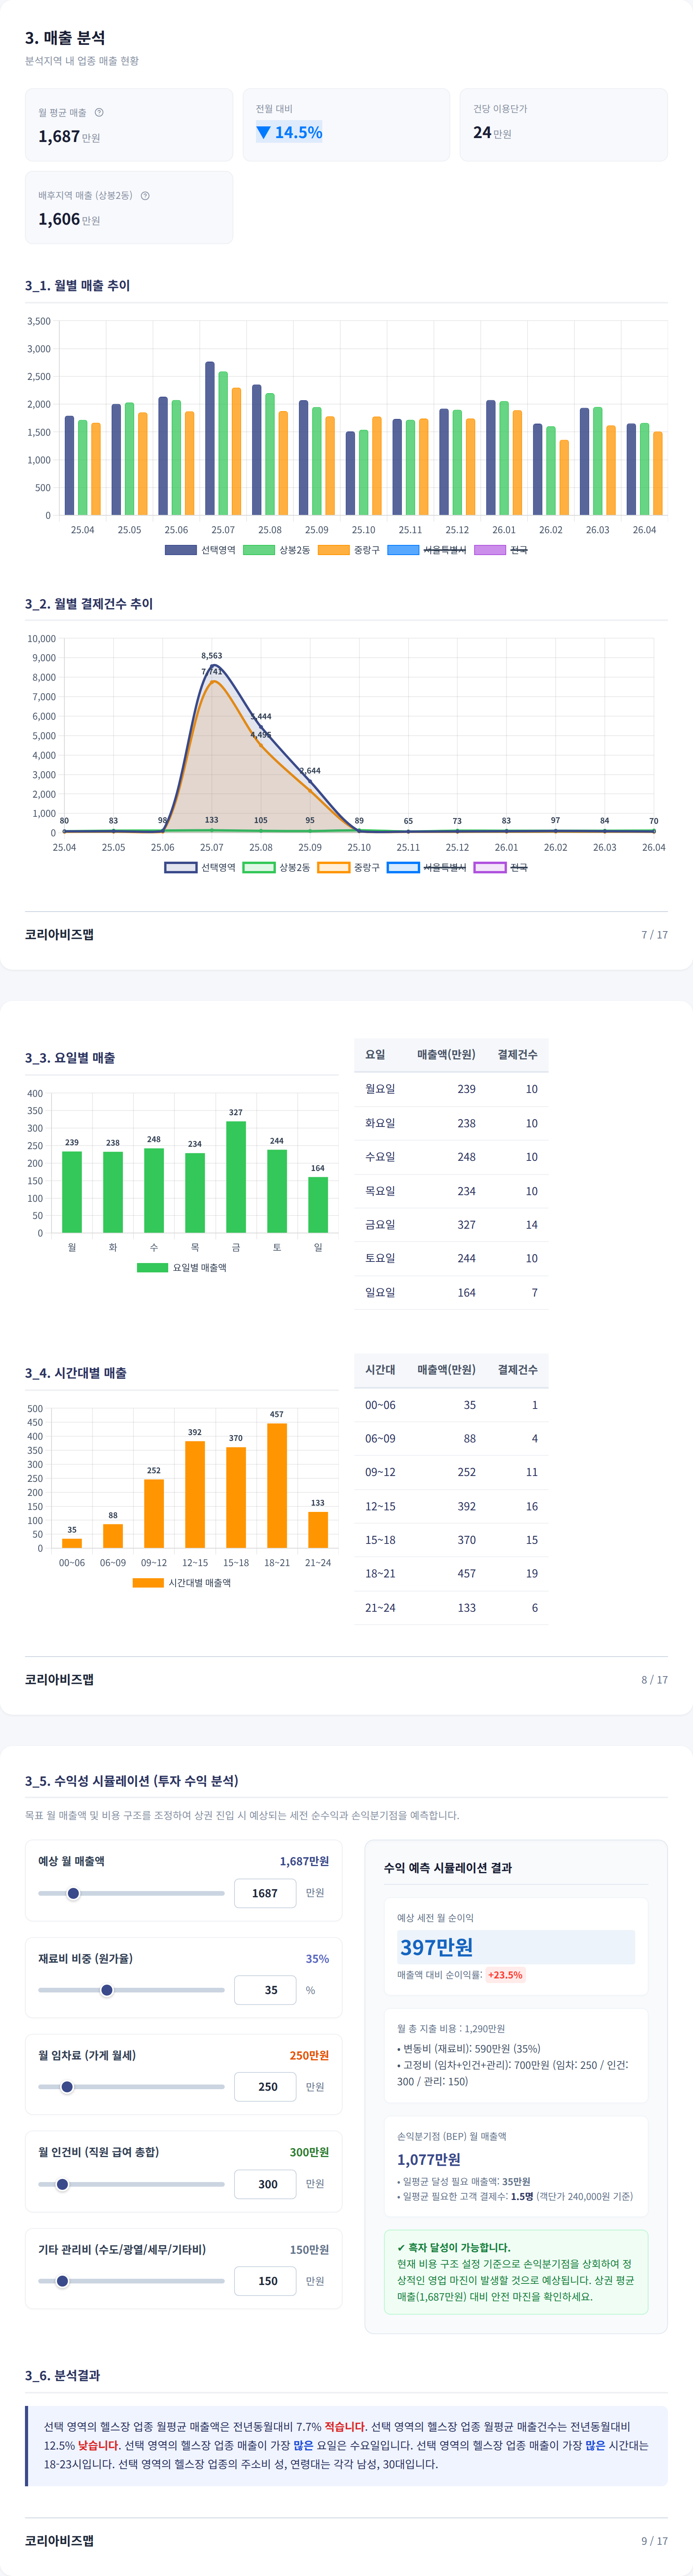Image resolution: width=693 pixels, height=2576 pixels.
Task: Click the 1,606만원 배후지역 매출 value
Action: tap(69, 219)
